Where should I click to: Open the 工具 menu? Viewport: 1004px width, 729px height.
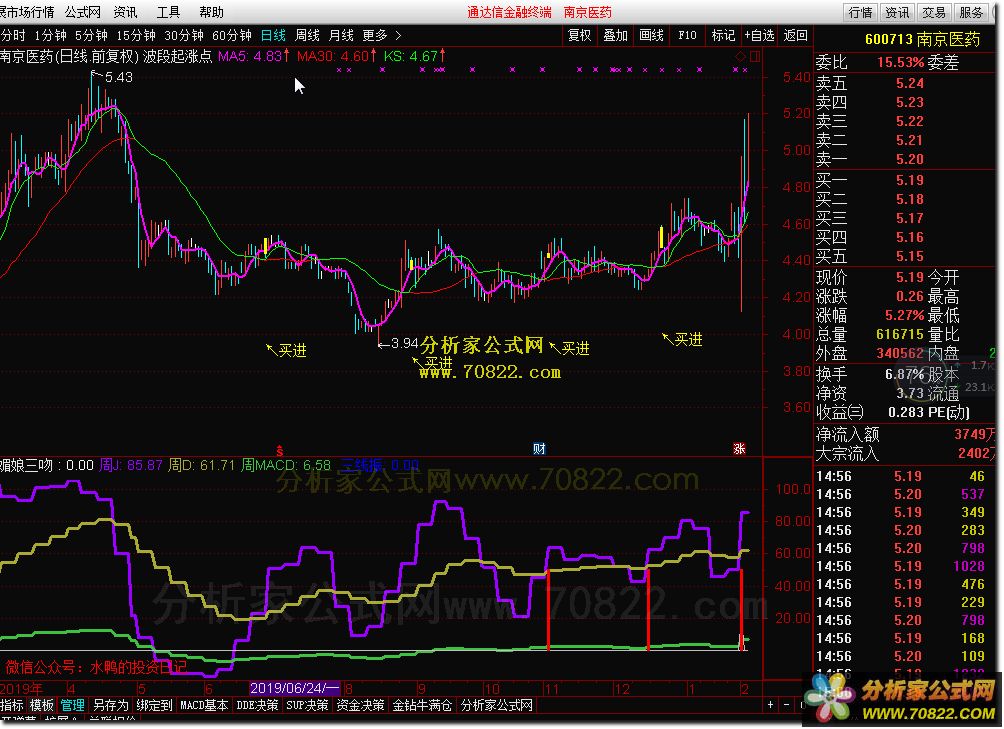point(168,12)
